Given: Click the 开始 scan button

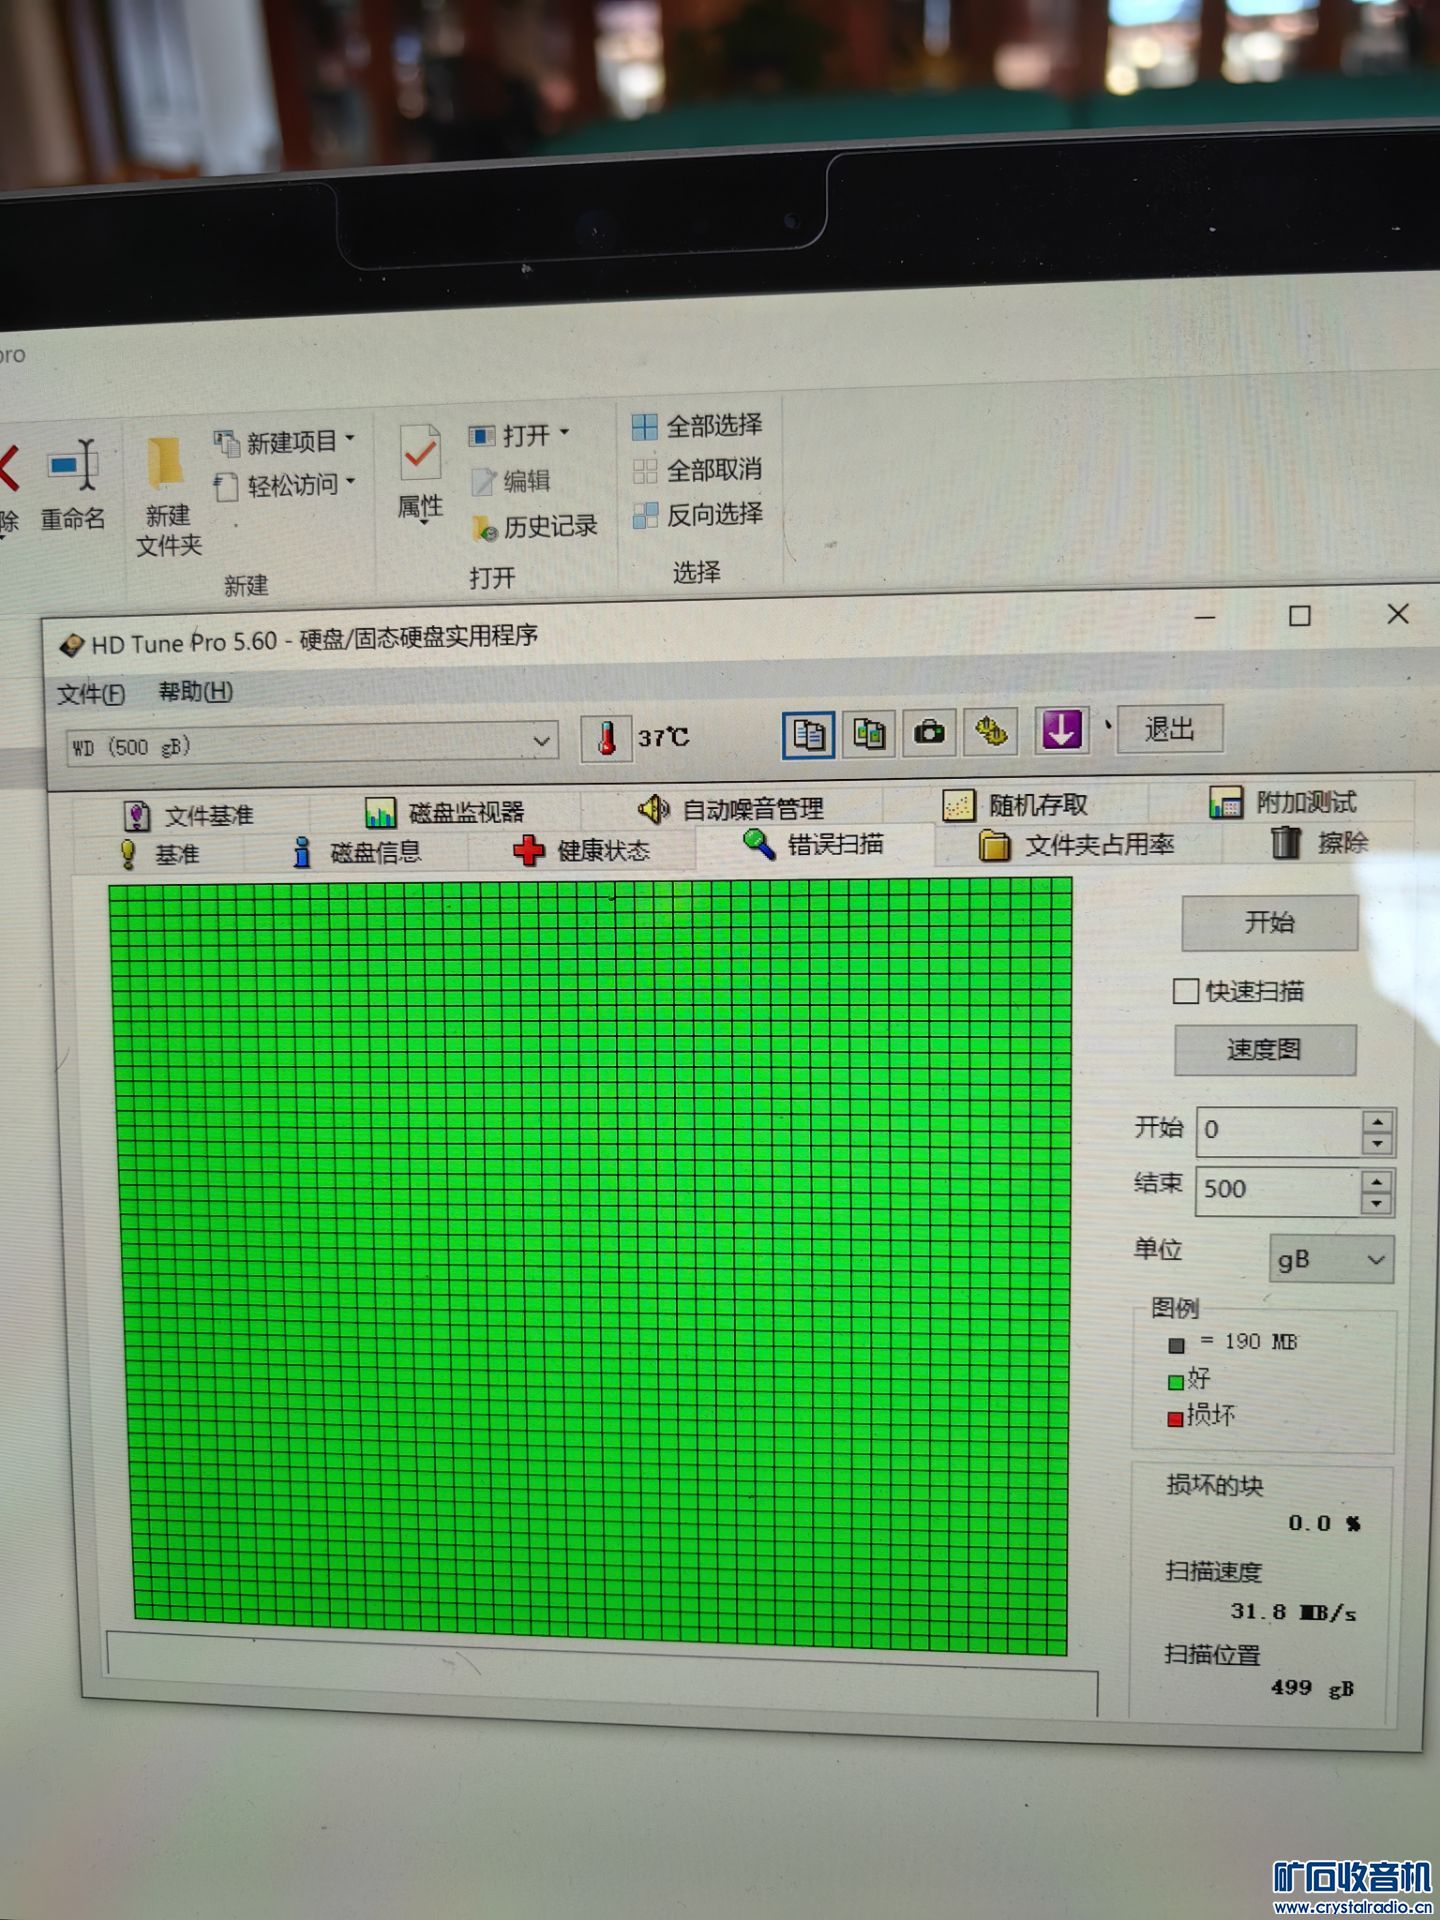Looking at the screenshot, I should pos(1269,922).
